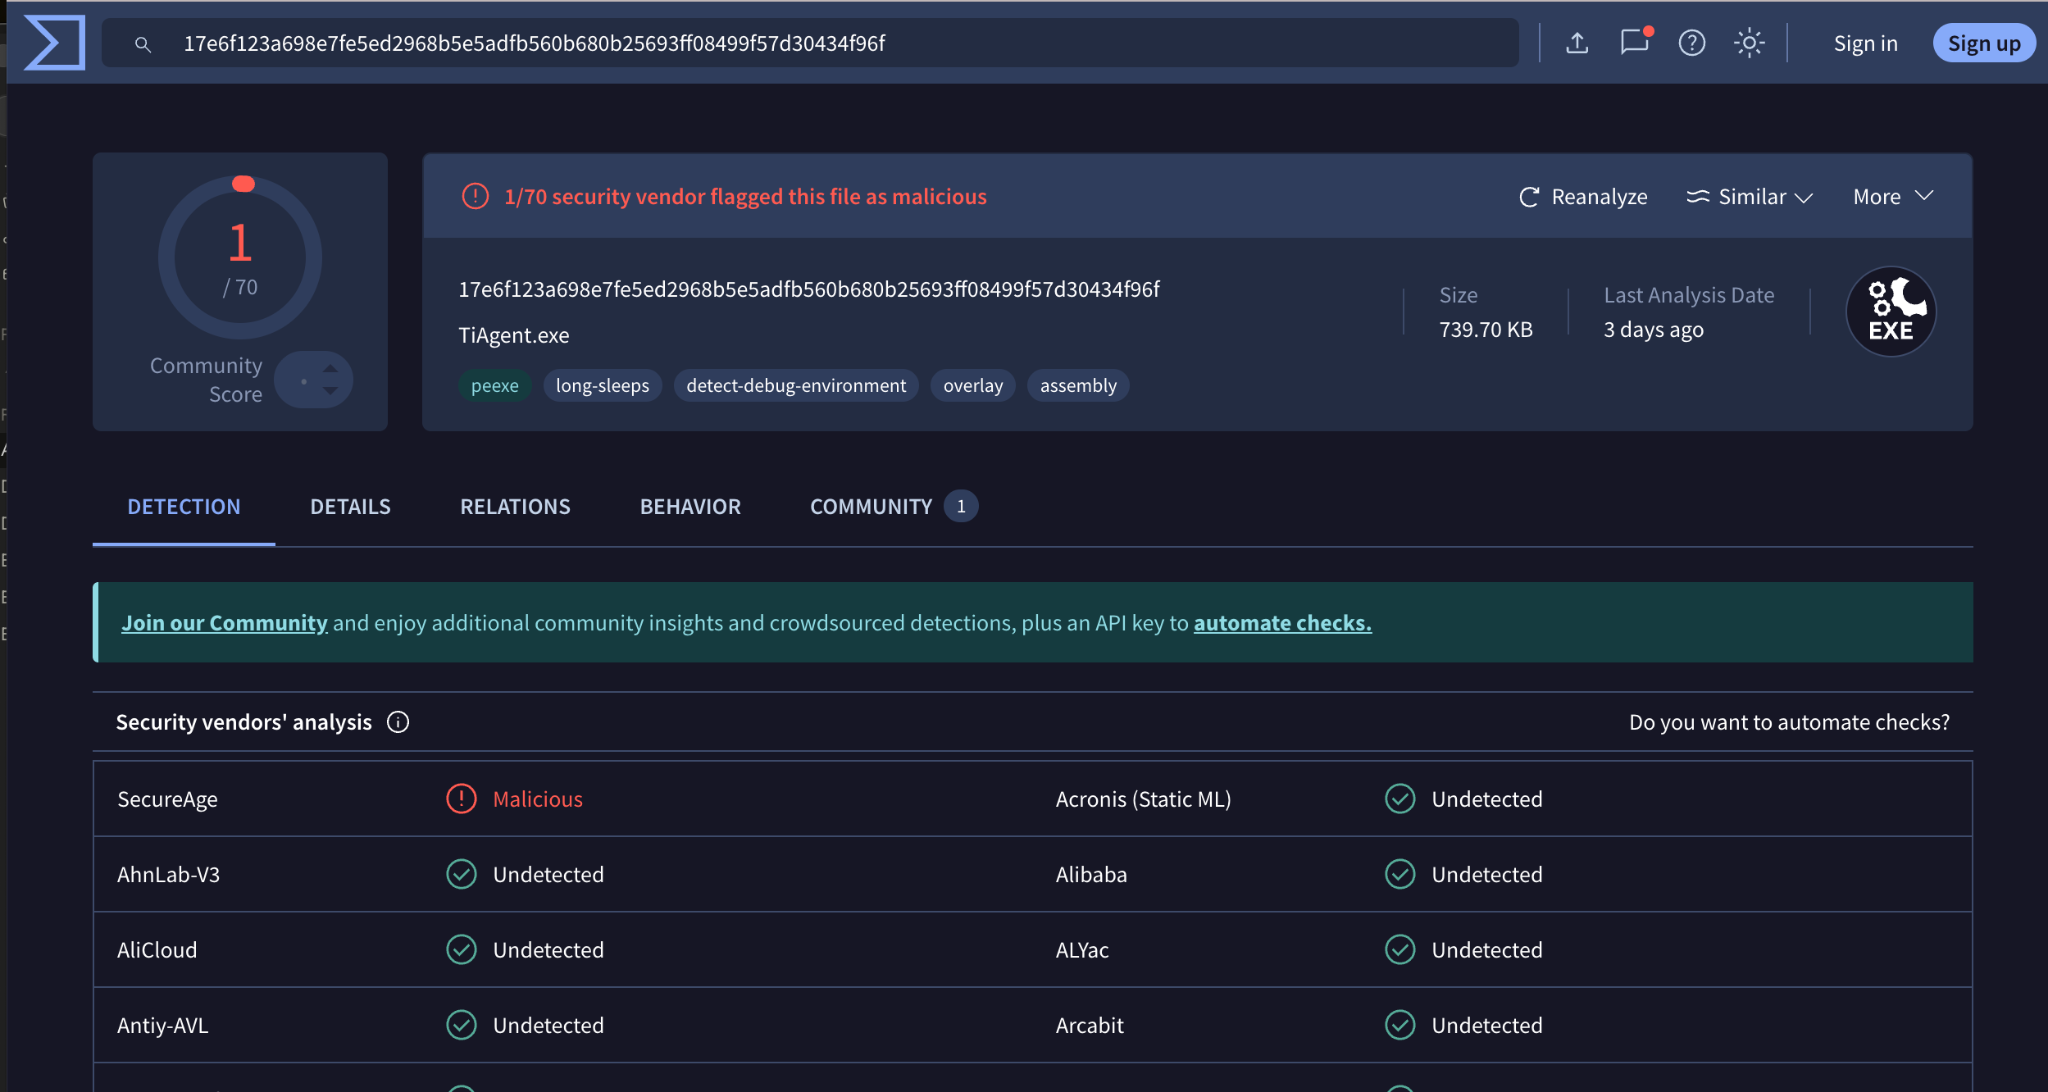Click the long-sleeps tag
Viewport: 2048px width, 1092px height.
click(602, 385)
